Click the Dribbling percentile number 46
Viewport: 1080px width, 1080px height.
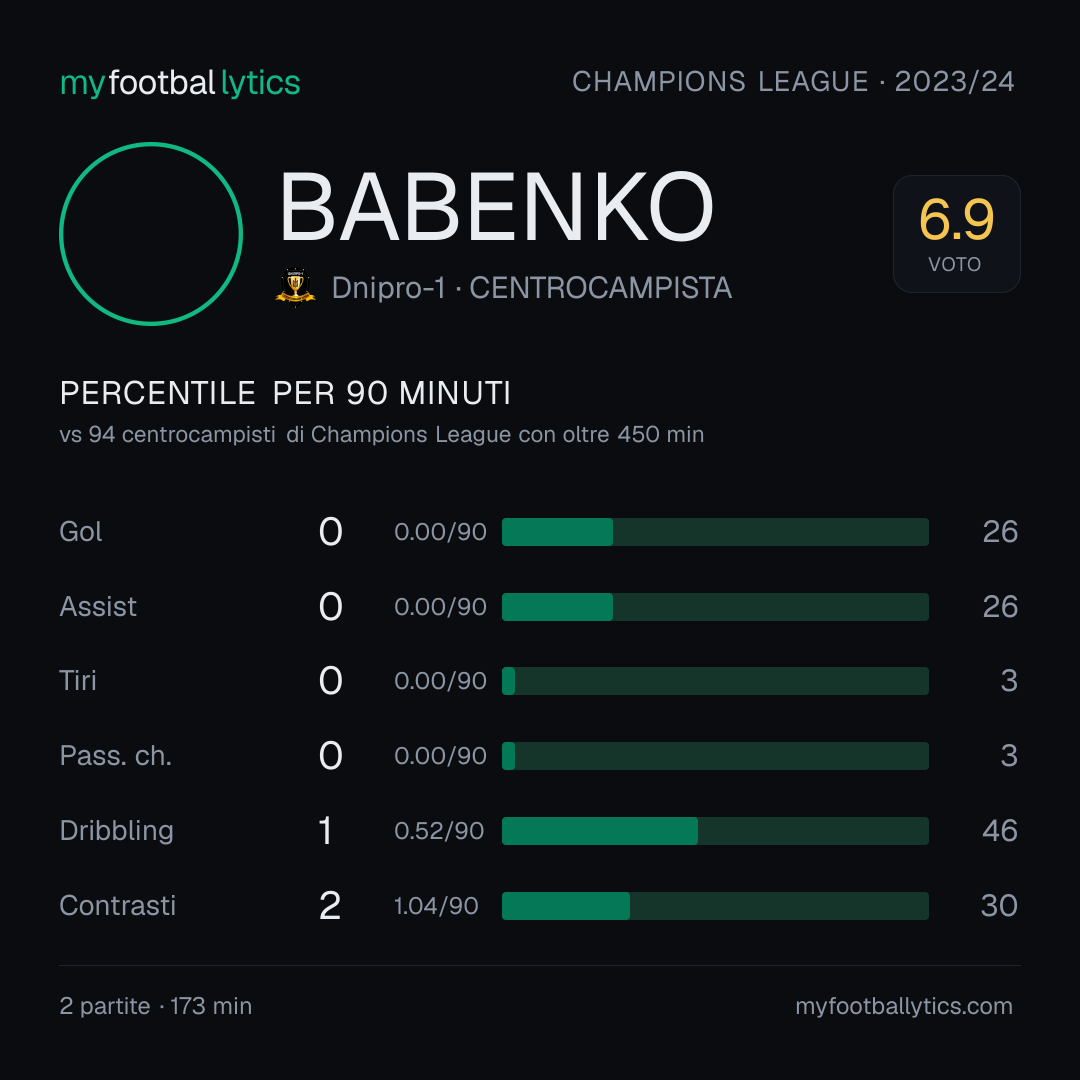pyautogui.click(x=999, y=831)
